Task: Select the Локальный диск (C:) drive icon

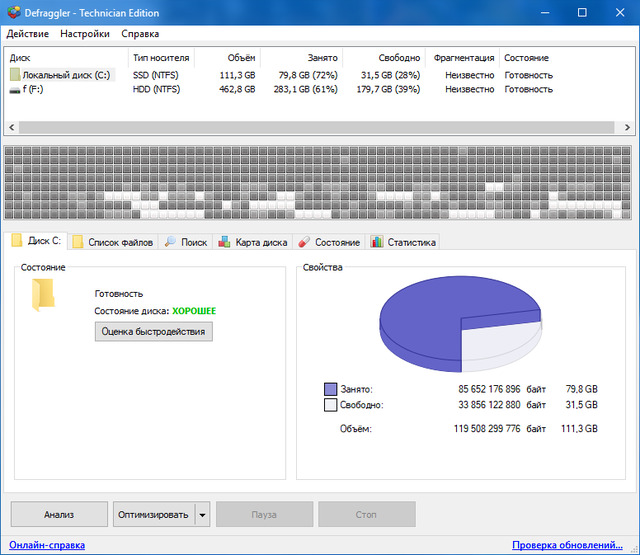Action: click(14, 75)
